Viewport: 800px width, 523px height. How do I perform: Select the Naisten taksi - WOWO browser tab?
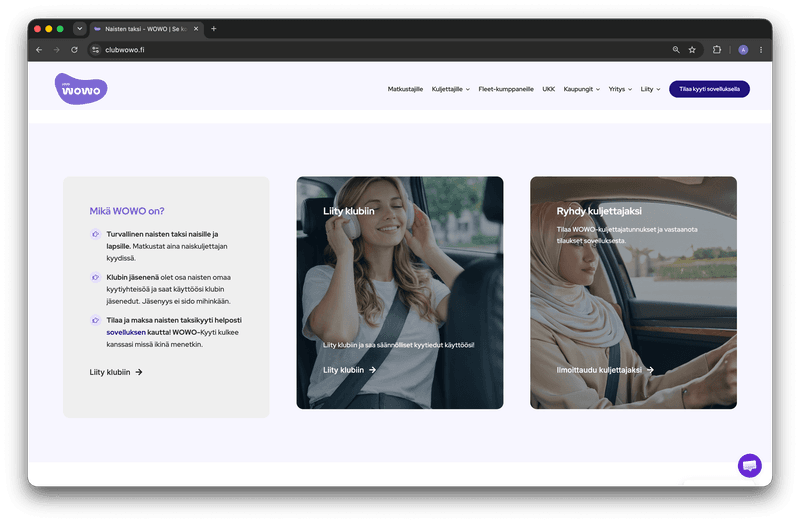tap(145, 29)
